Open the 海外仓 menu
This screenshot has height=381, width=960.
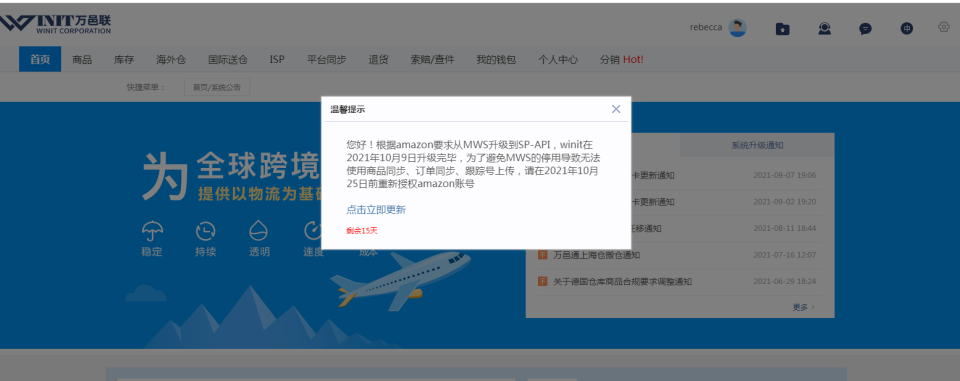(171, 59)
